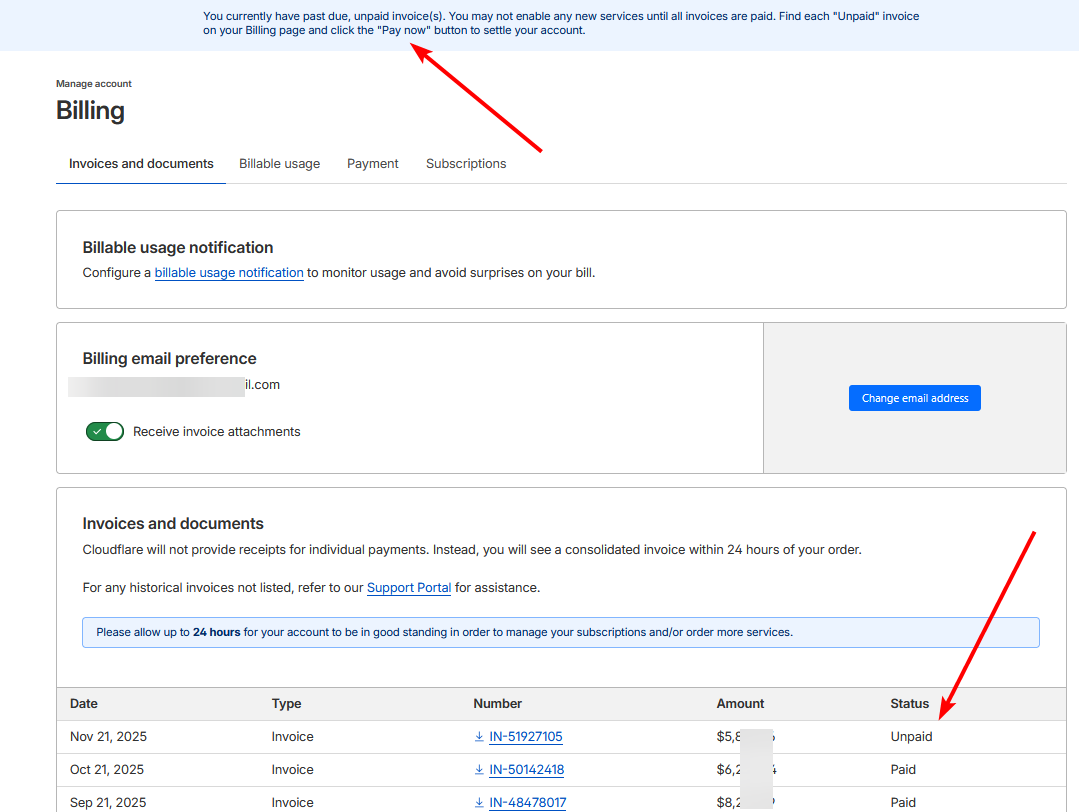Open the billable usage notification link
The width and height of the screenshot is (1079, 812).
[229, 273]
